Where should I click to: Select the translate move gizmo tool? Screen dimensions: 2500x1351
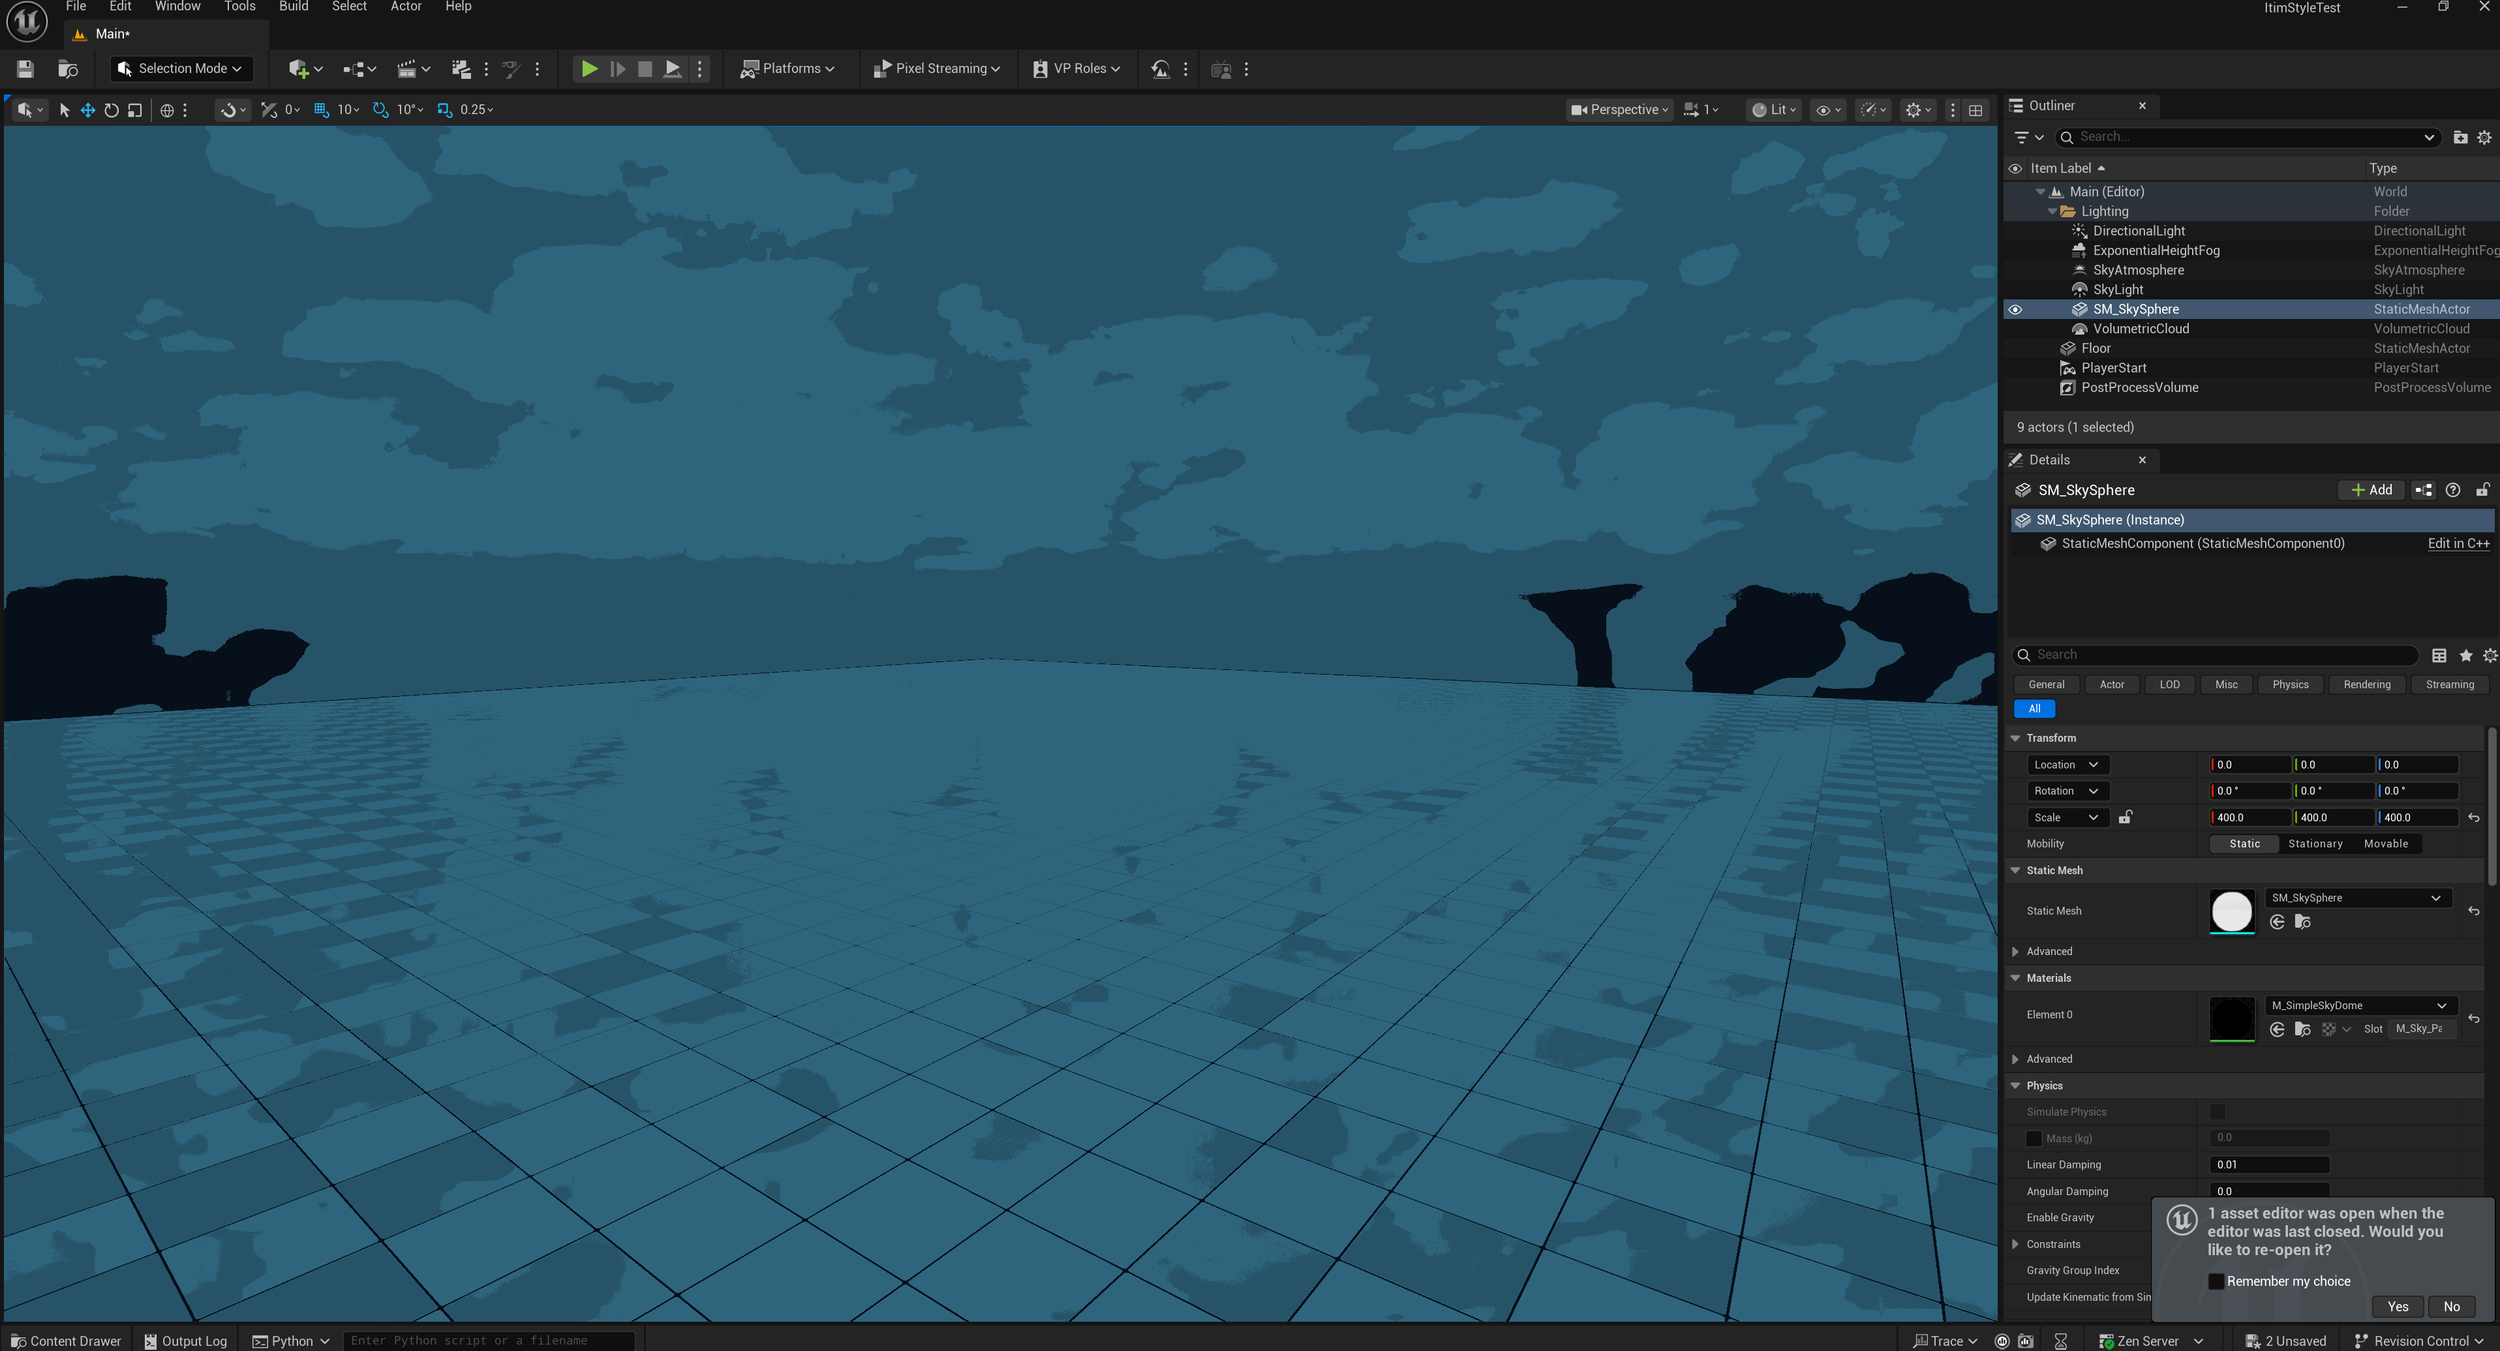click(87, 110)
